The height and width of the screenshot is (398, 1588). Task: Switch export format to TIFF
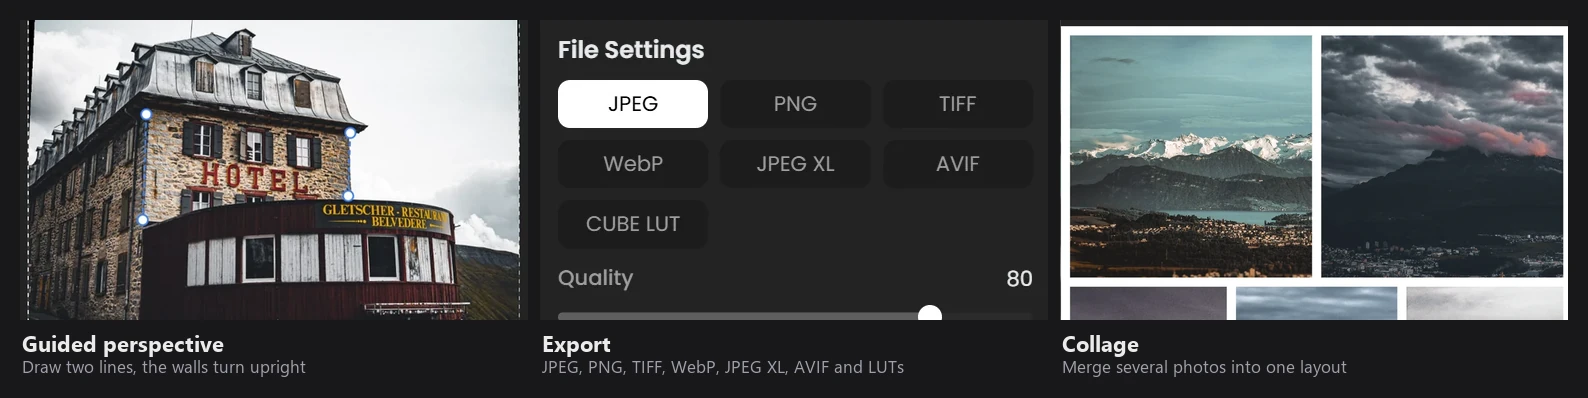point(957,104)
